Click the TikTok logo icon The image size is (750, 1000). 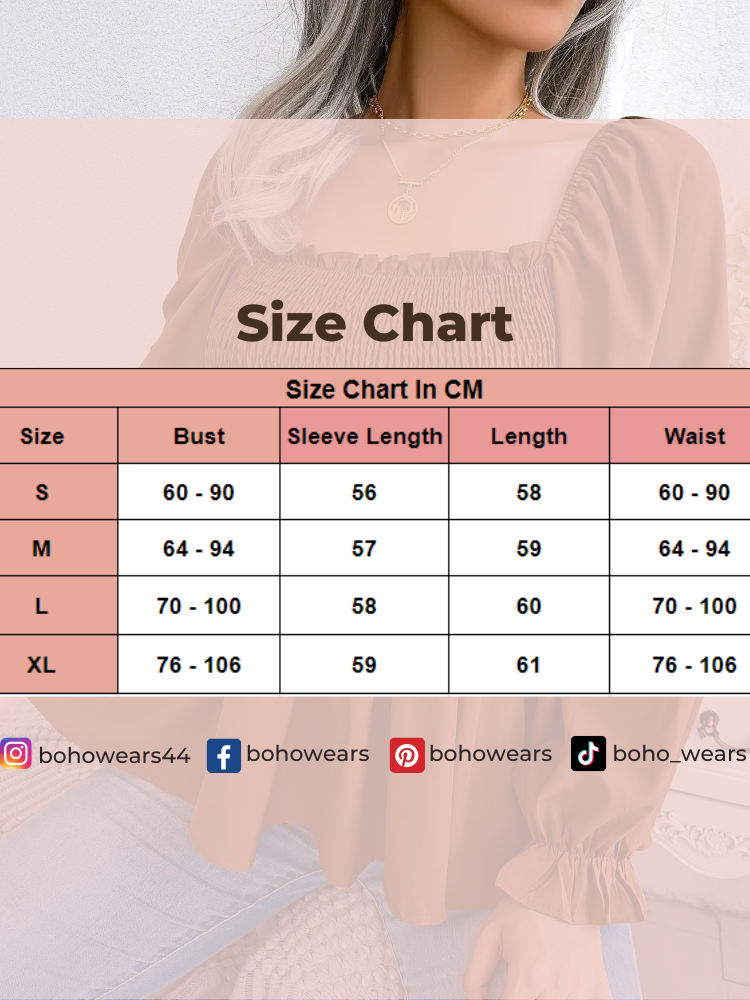click(588, 754)
